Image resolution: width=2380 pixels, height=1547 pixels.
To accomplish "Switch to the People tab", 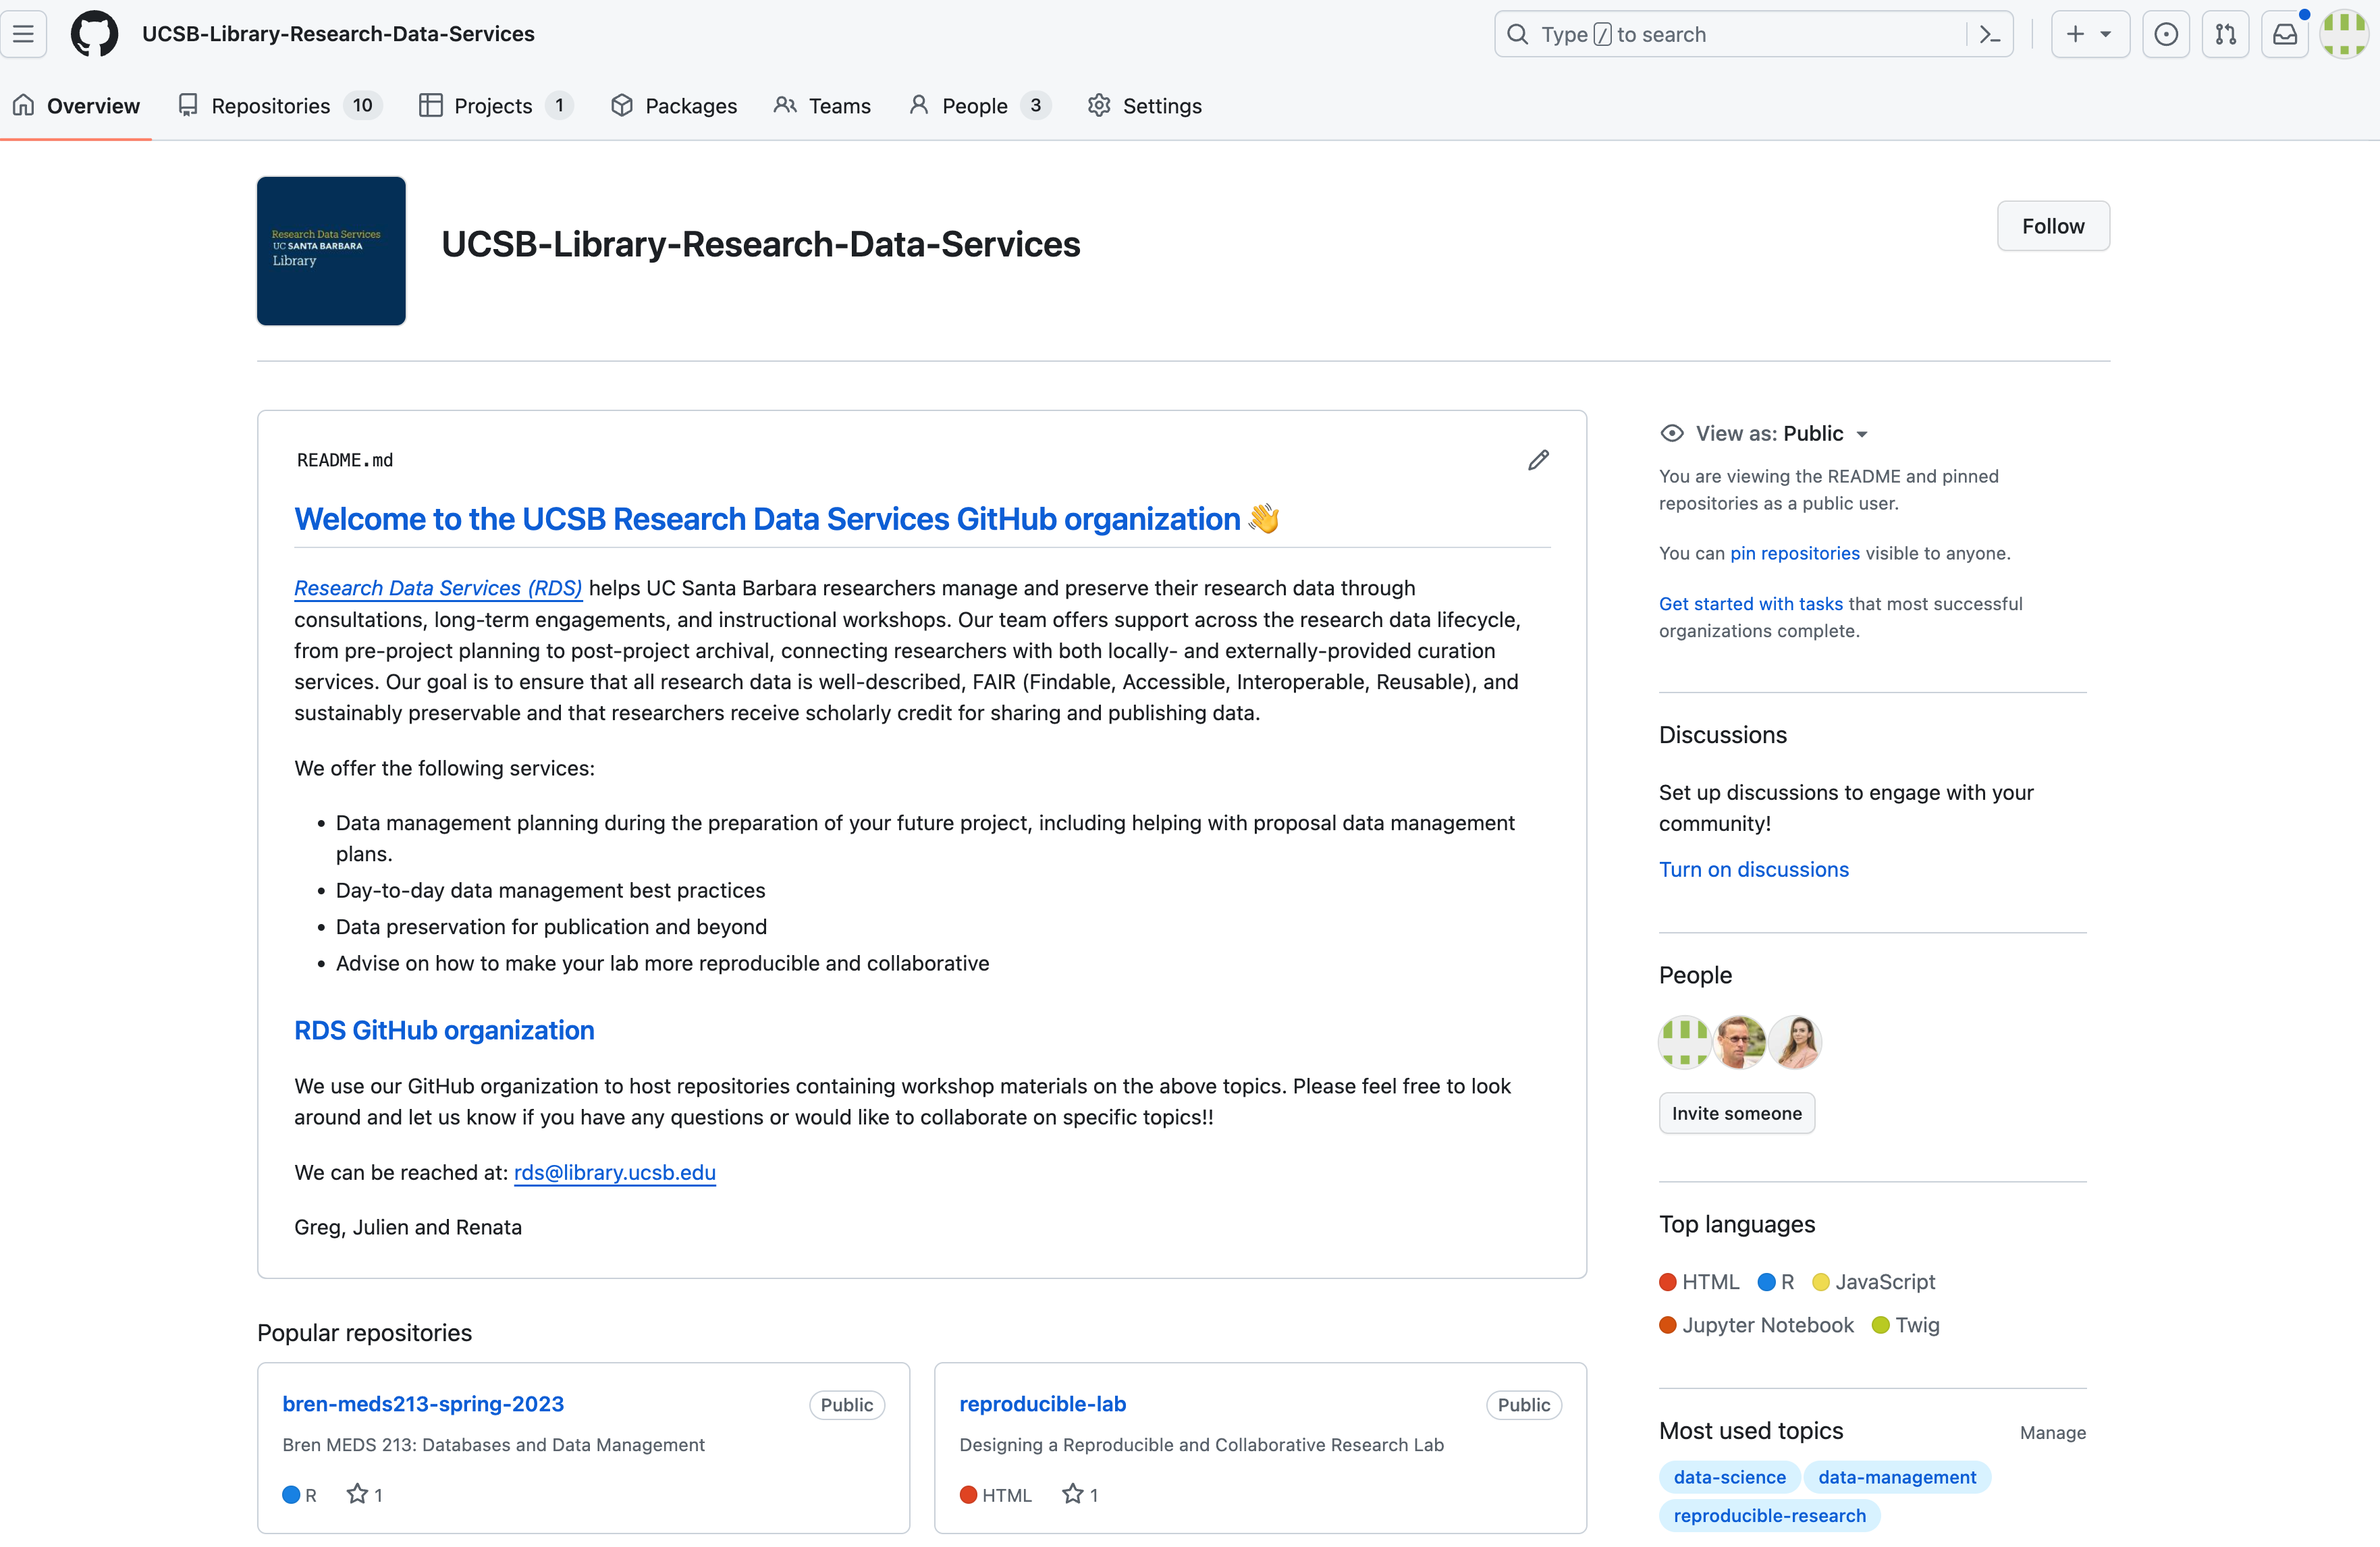I will coord(973,106).
